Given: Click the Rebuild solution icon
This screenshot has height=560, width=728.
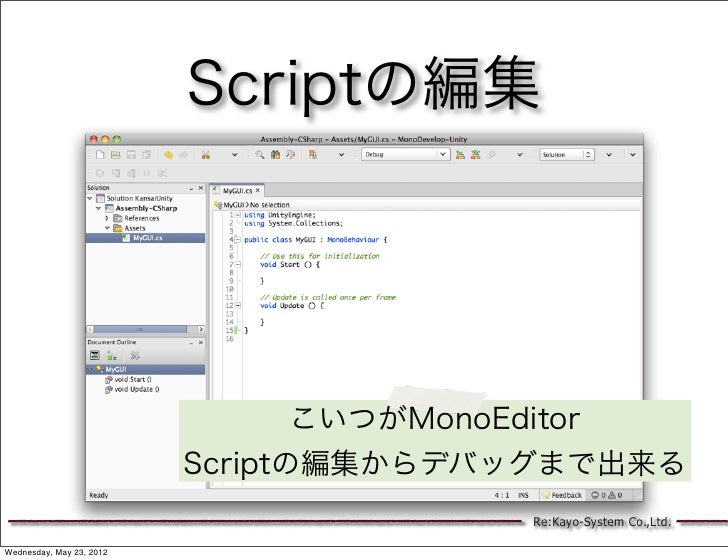Looking at the screenshot, I should pyautogui.click(x=475, y=155).
